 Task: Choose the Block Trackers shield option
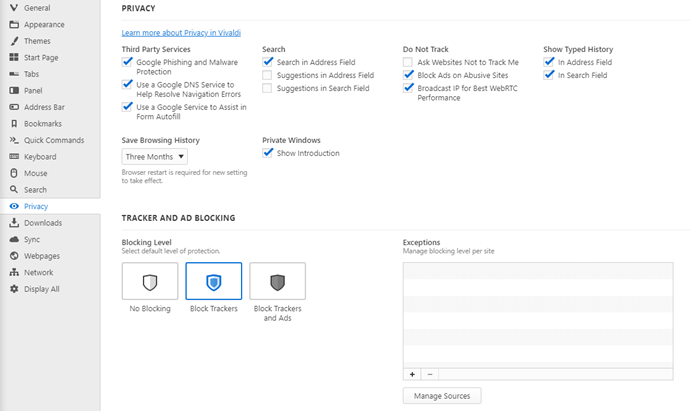[214, 281]
